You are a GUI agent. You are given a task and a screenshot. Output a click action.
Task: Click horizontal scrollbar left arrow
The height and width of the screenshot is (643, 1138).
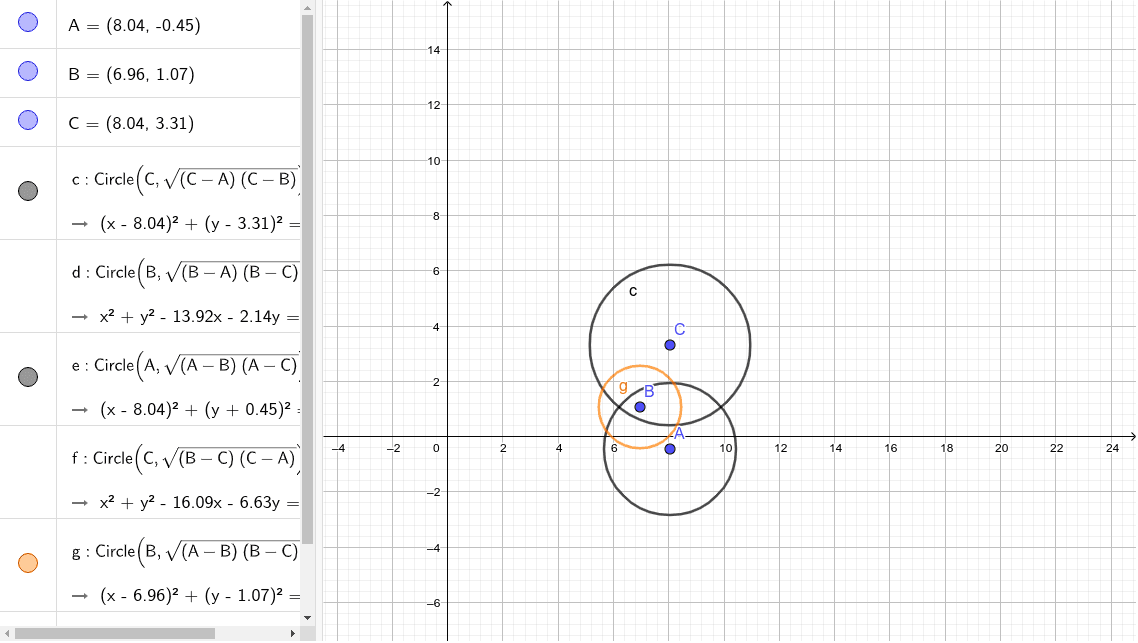pos(9,633)
